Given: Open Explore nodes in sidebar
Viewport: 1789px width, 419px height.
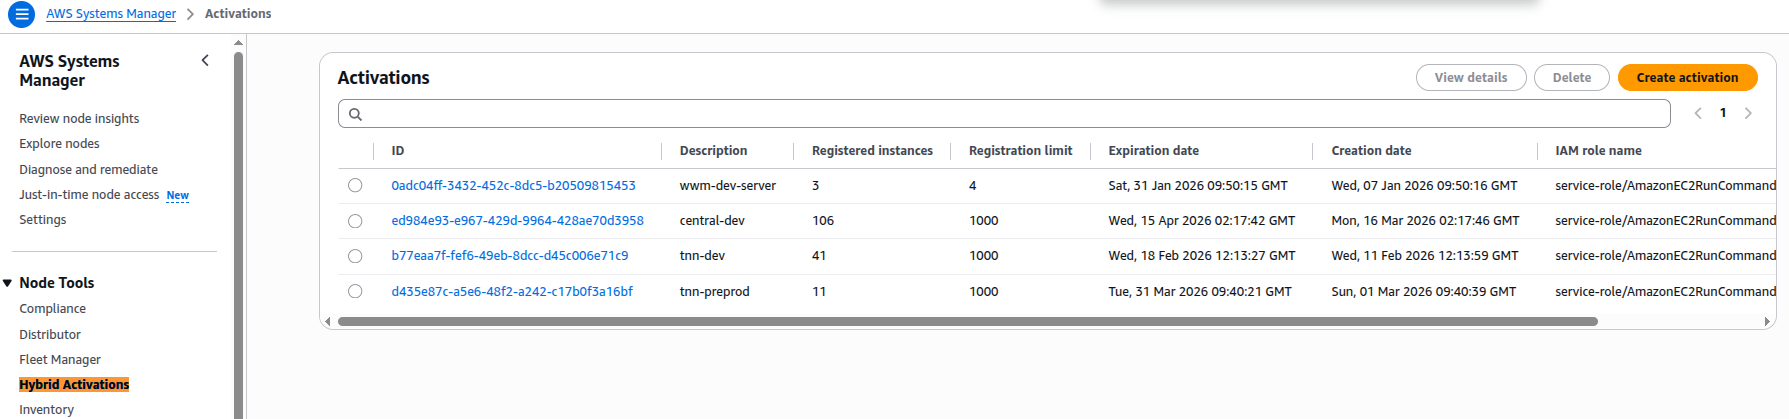Looking at the screenshot, I should [x=59, y=144].
